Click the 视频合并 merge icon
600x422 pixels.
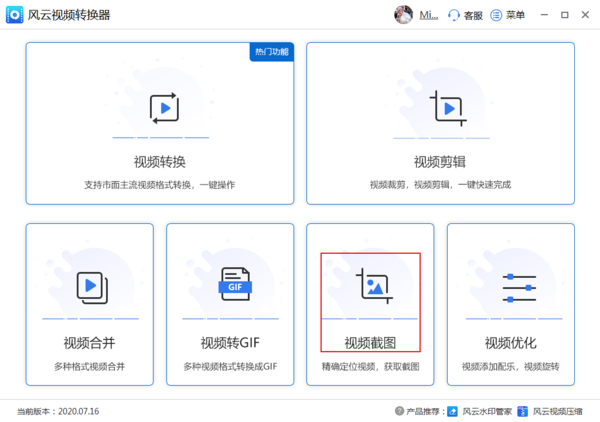point(90,287)
